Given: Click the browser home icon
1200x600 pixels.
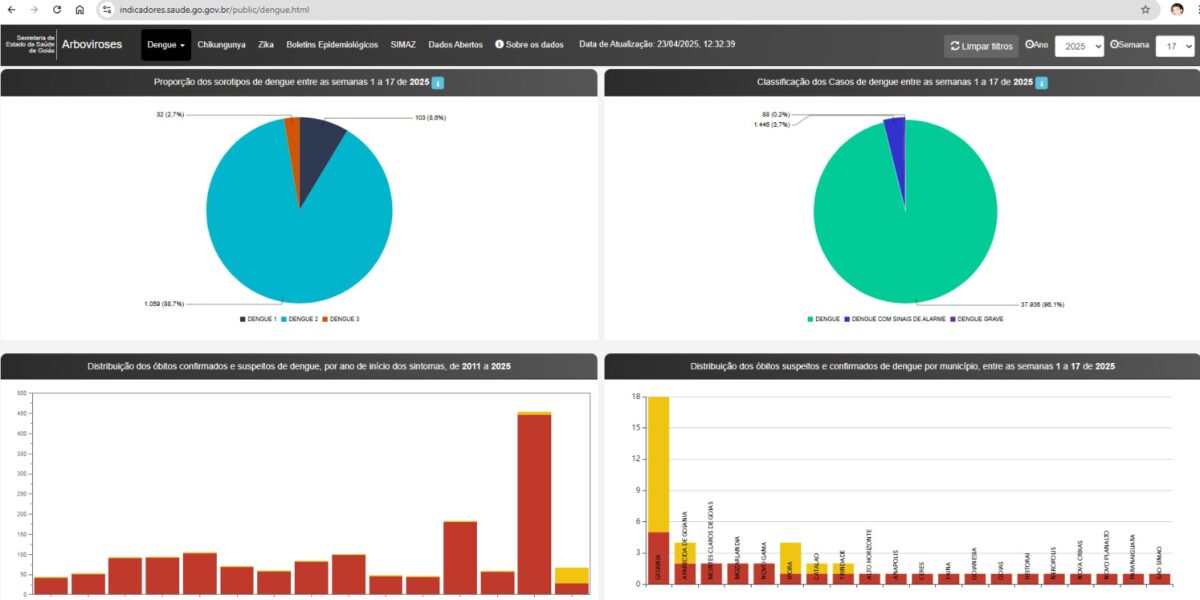Looking at the screenshot, I should [x=80, y=9].
